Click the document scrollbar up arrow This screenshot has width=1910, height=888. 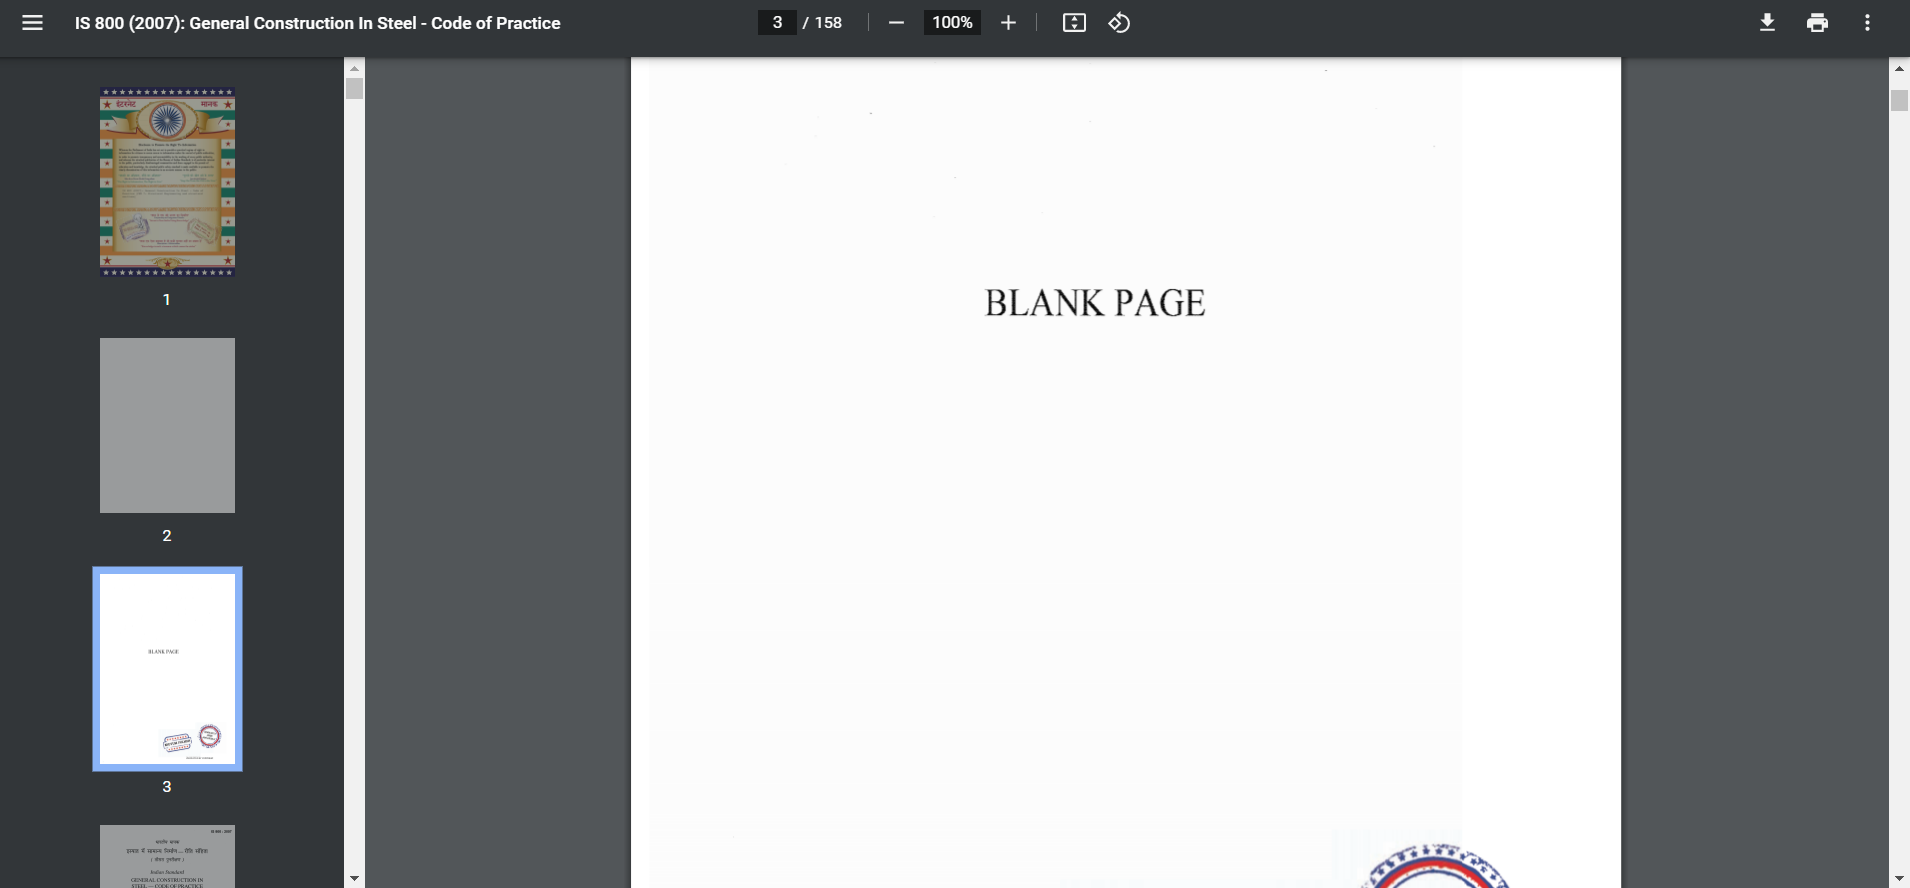[x=1899, y=68]
